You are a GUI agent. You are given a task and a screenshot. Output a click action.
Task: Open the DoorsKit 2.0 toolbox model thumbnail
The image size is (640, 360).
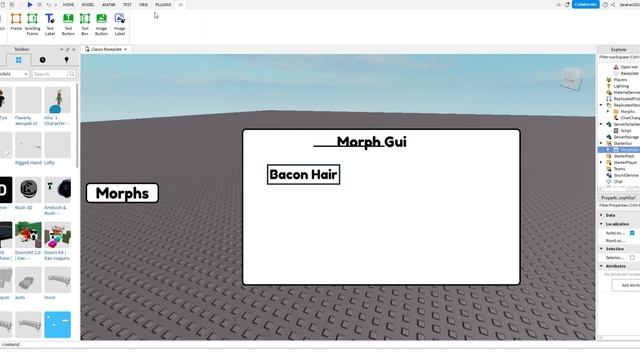(x=28, y=235)
